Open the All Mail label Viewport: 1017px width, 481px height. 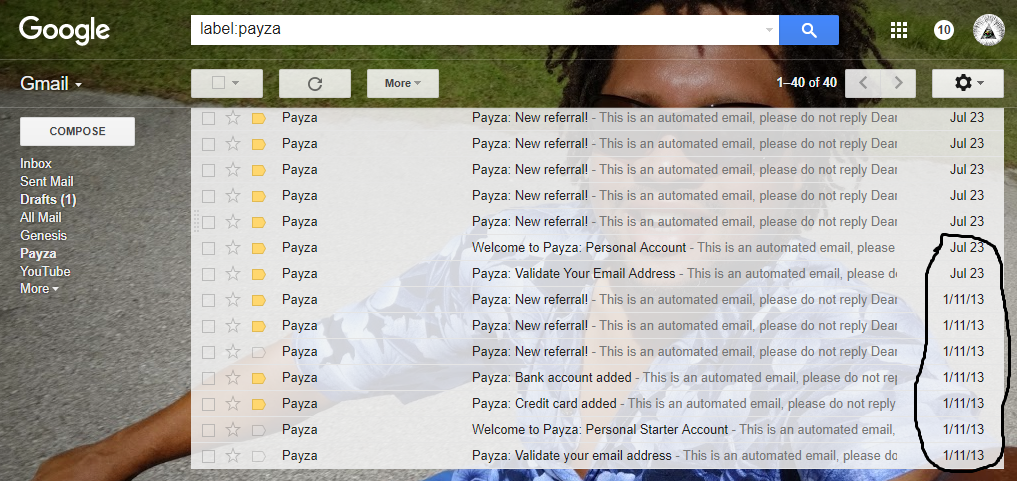tap(41, 218)
